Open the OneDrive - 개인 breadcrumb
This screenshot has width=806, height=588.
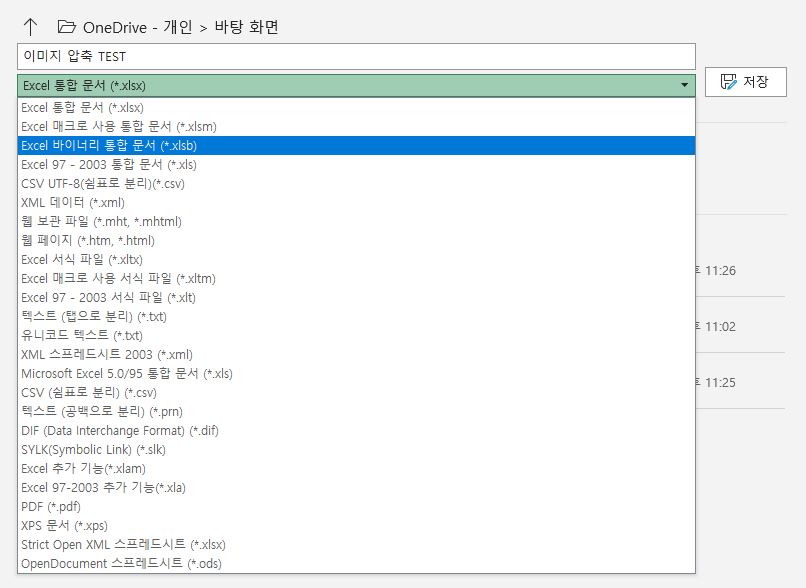click(138, 27)
